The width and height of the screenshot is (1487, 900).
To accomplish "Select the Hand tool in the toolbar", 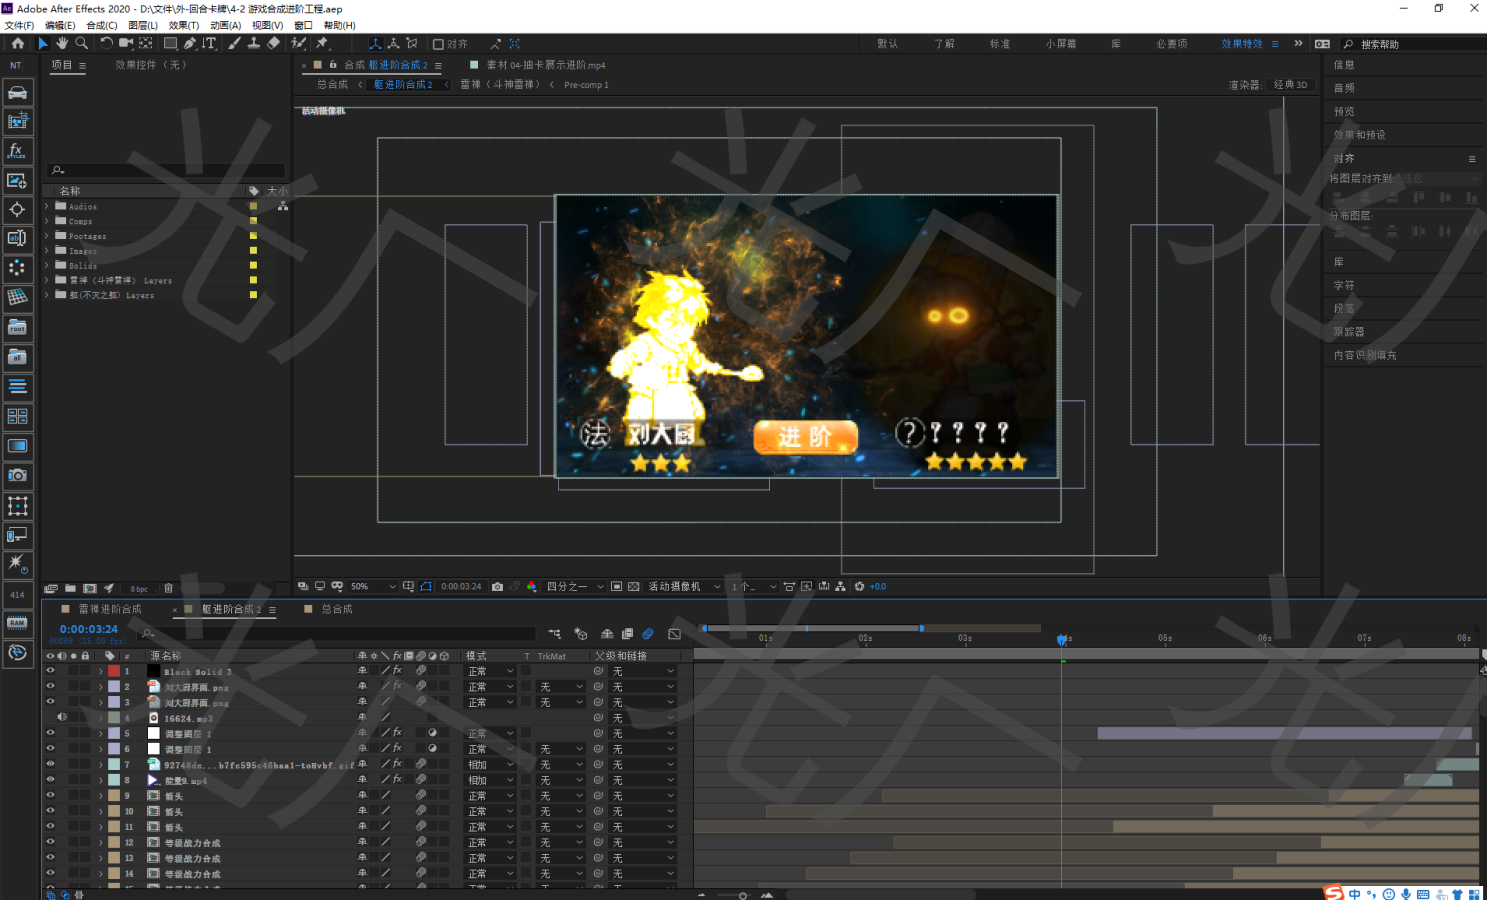I will pyautogui.click(x=62, y=43).
